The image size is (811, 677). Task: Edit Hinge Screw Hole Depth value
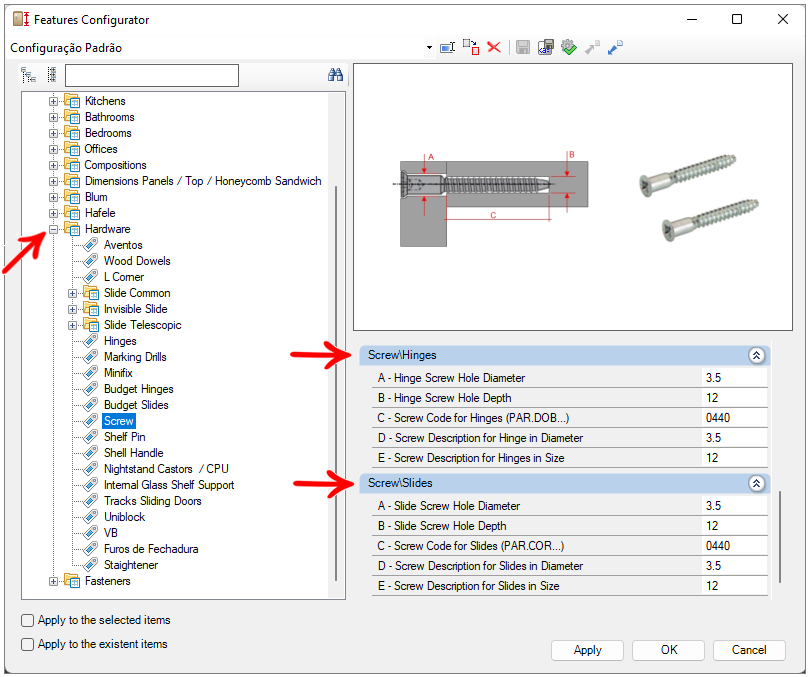tap(734, 398)
